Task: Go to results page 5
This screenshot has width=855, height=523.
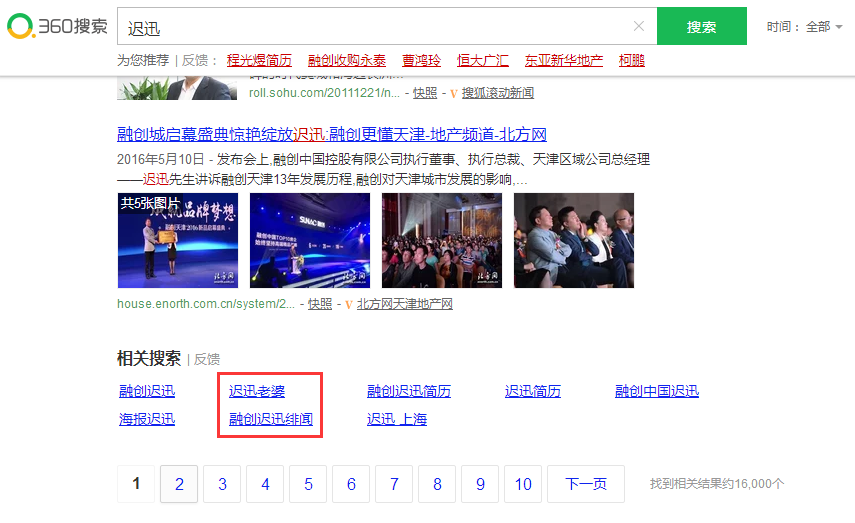Action: [x=308, y=484]
